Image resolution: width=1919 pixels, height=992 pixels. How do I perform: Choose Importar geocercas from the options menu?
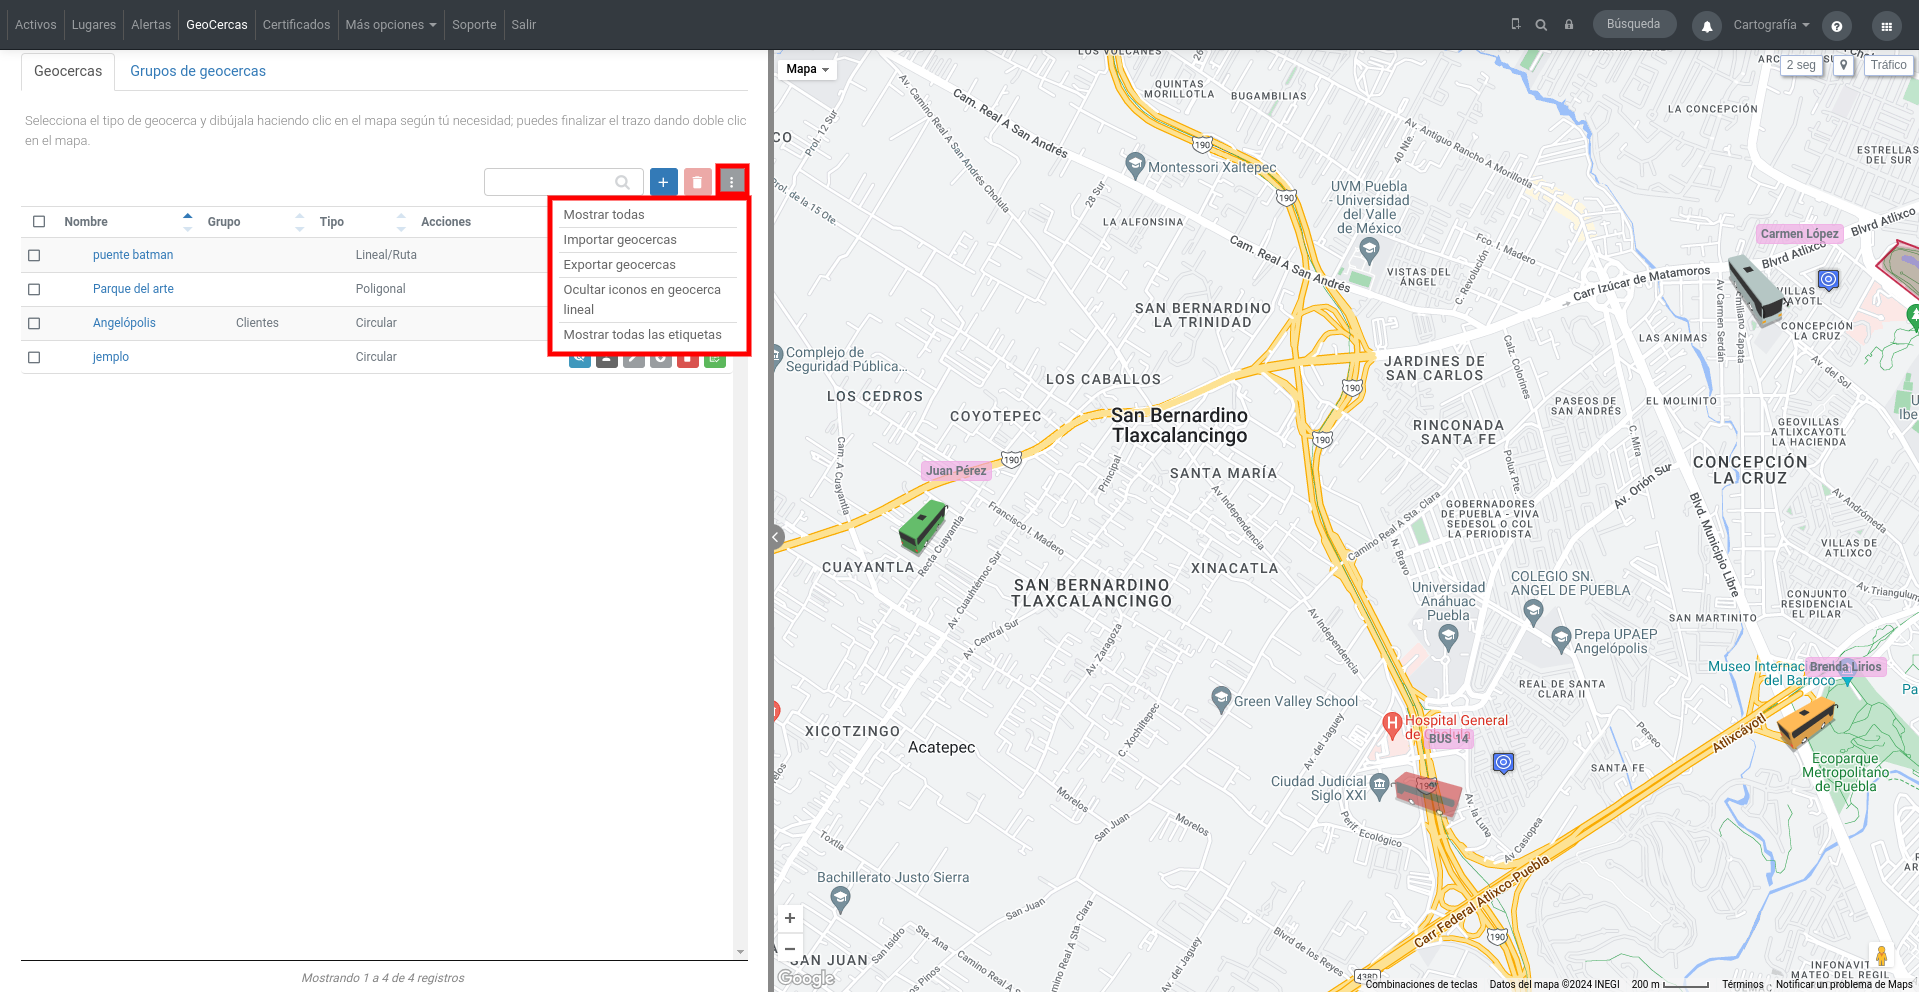tap(620, 240)
